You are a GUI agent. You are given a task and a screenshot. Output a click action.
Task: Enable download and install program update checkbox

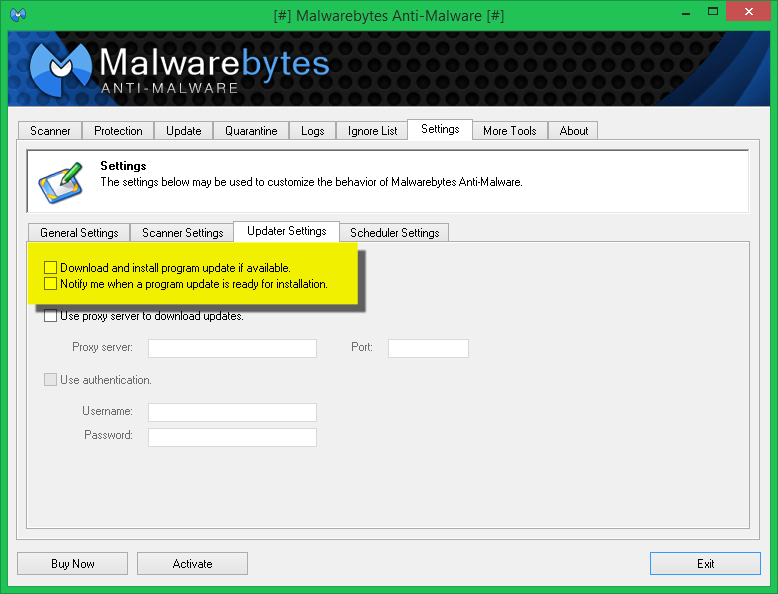click(50, 268)
